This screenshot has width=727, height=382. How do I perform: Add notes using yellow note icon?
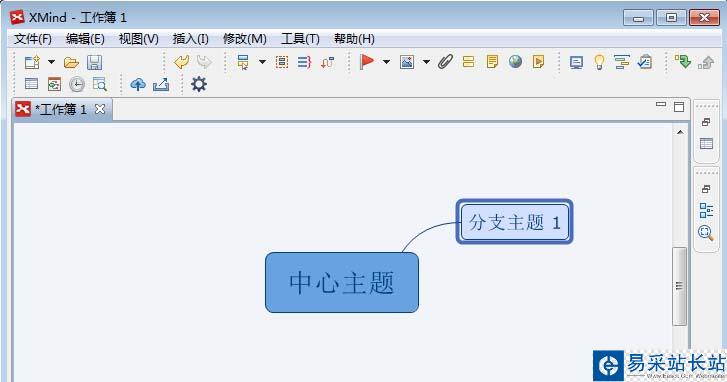[492, 62]
